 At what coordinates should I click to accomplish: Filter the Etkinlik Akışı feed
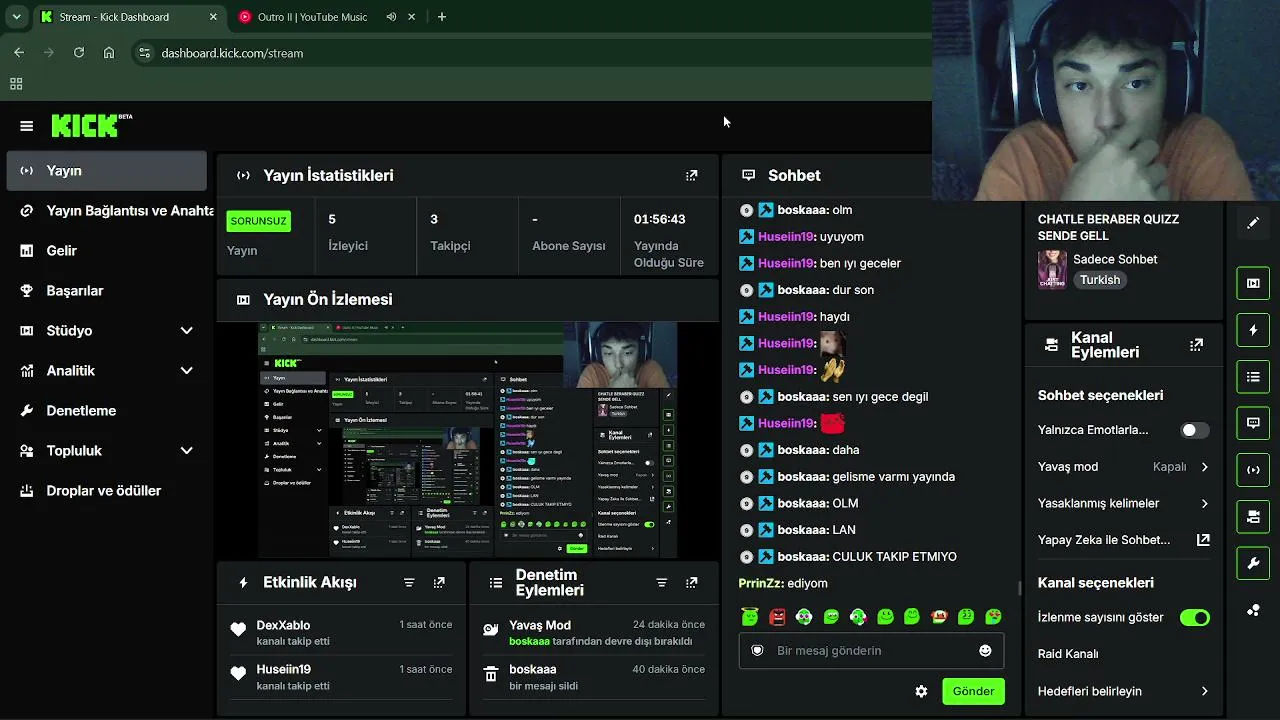point(409,582)
